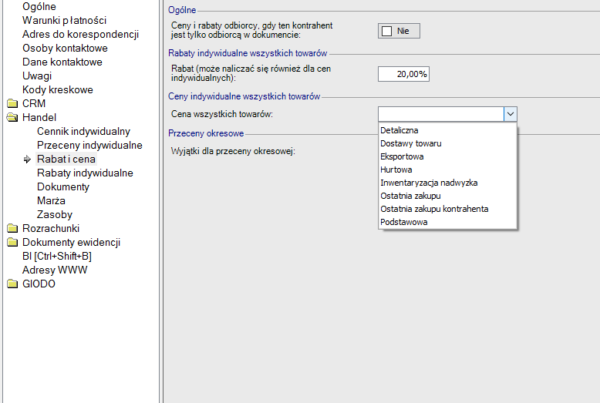This screenshot has width=600, height=403.
Task: Go to Uwagi in the tree
Action: point(37,76)
